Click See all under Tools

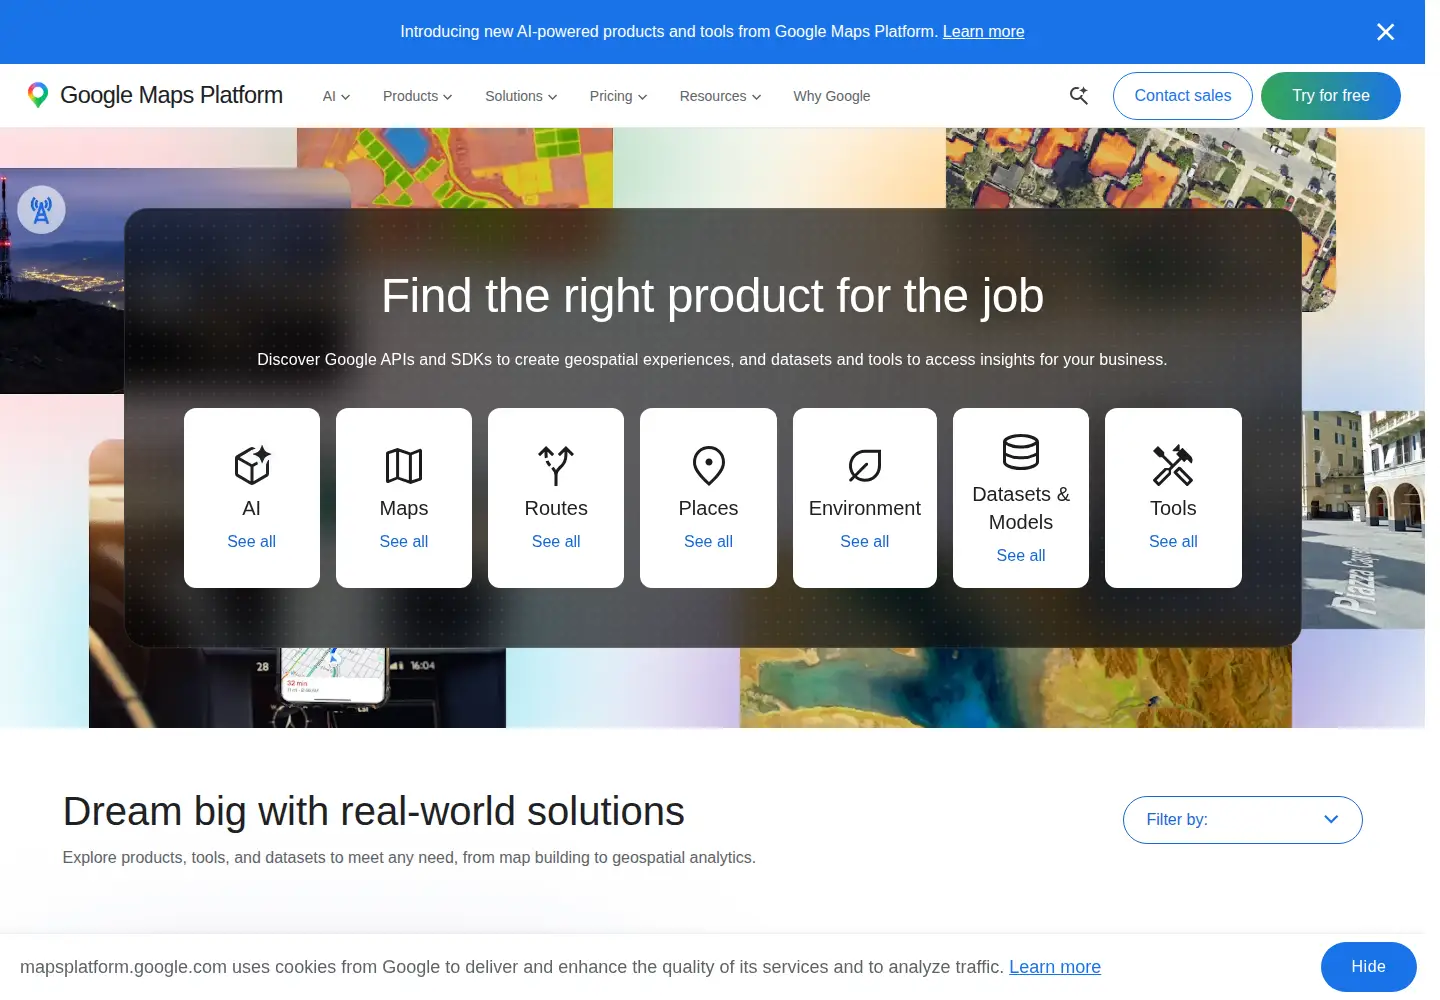(x=1173, y=541)
